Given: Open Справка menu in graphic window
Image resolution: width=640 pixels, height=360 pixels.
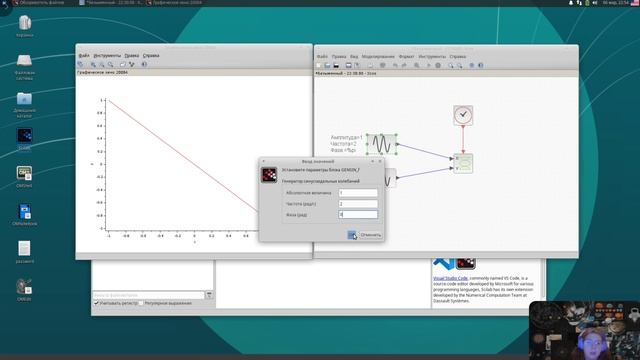Looking at the screenshot, I should click(x=151, y=56).
